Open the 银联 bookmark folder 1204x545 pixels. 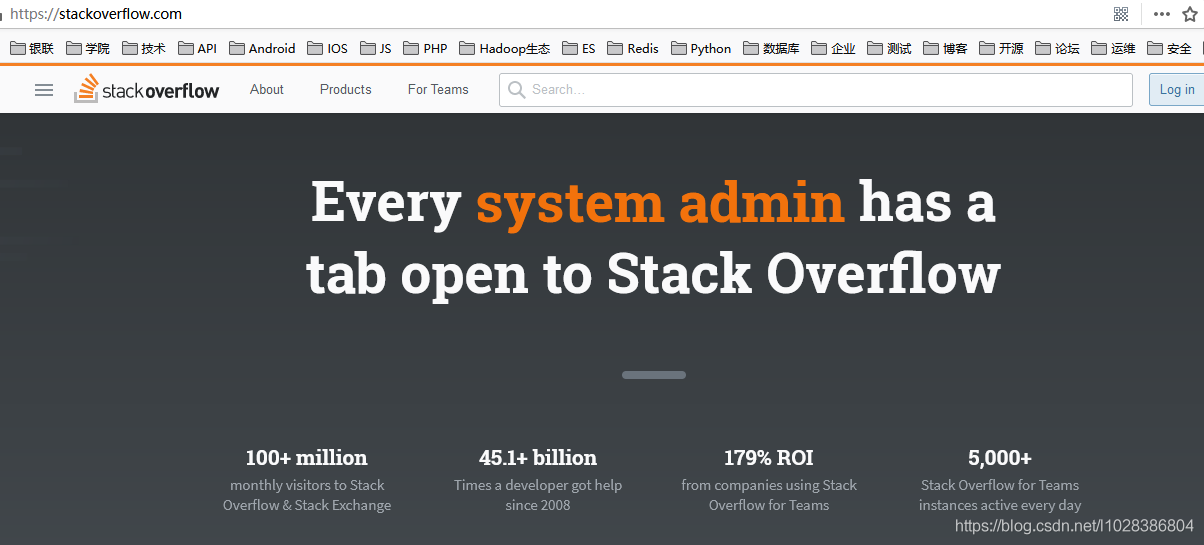(32, 48)
